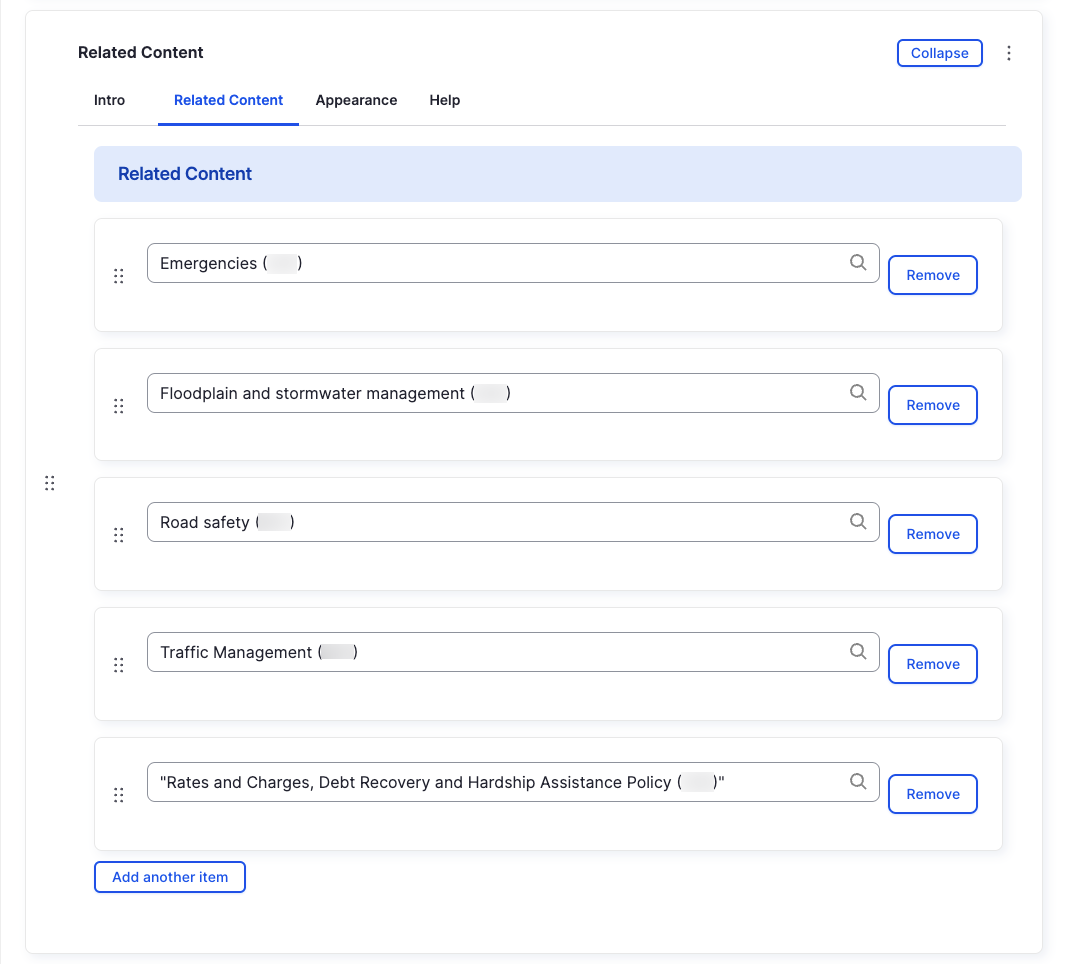
Task: Click the Related Content section header banner
Action: [557, 173]
